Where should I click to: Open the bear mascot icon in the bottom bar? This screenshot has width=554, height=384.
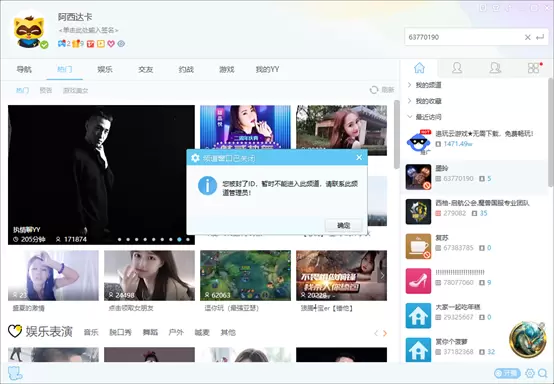click(x=15, y=373)
